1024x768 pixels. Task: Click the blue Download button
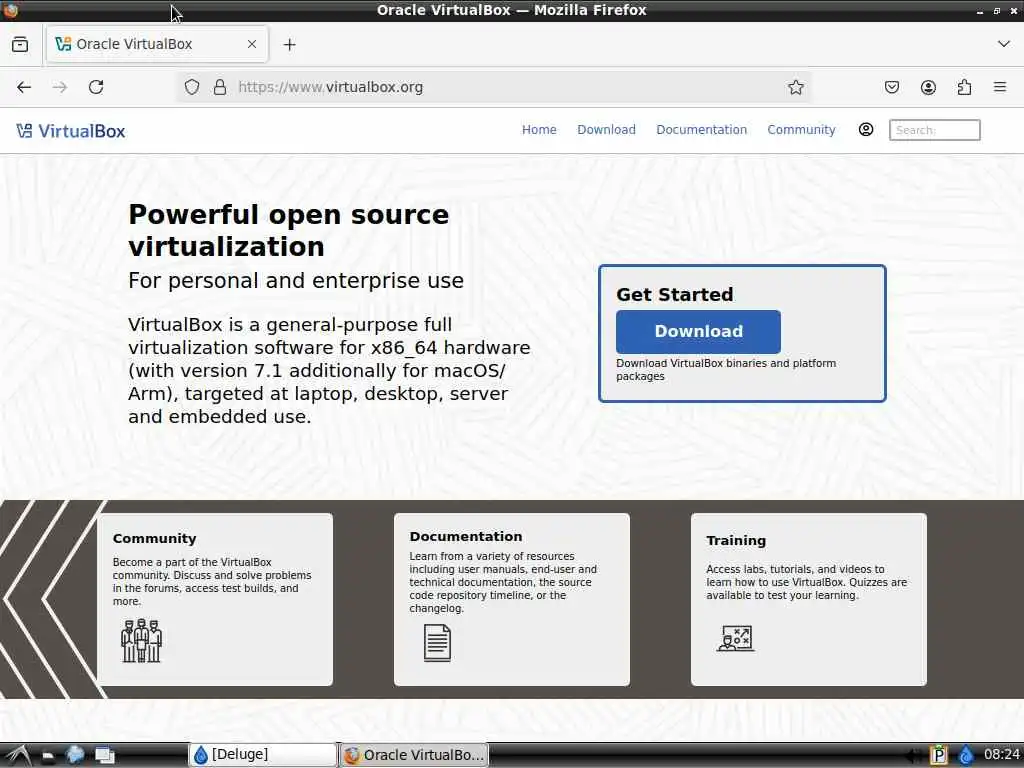pos(698,332)
